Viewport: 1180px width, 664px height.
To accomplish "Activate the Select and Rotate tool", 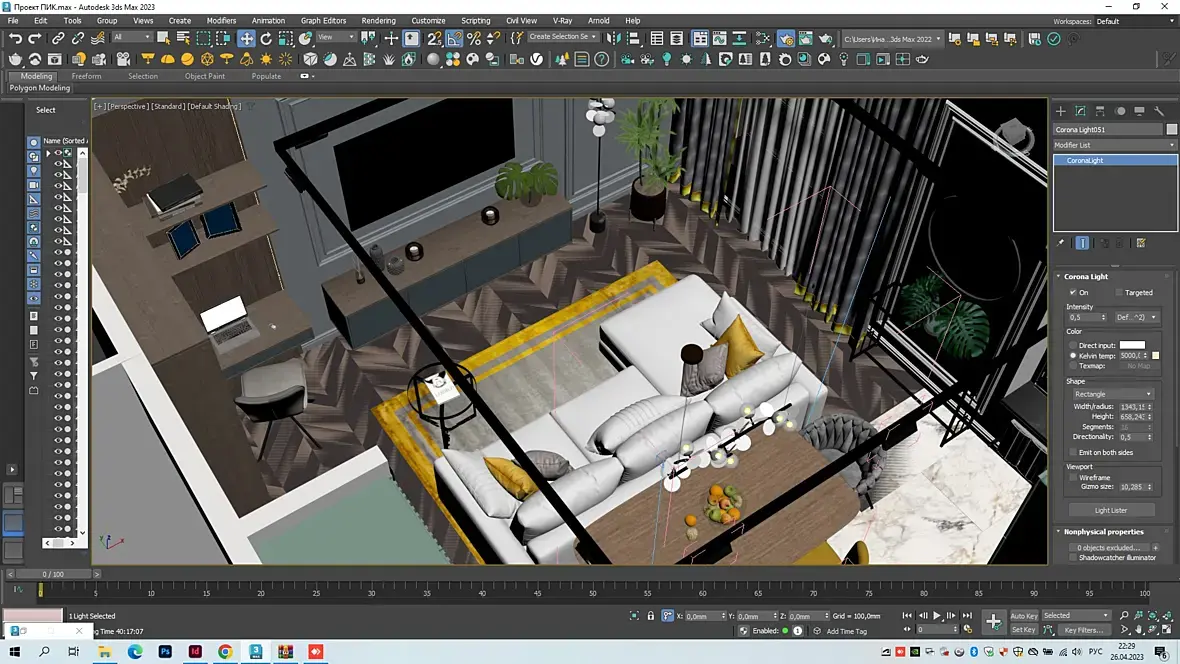I will tap(266, 38).
